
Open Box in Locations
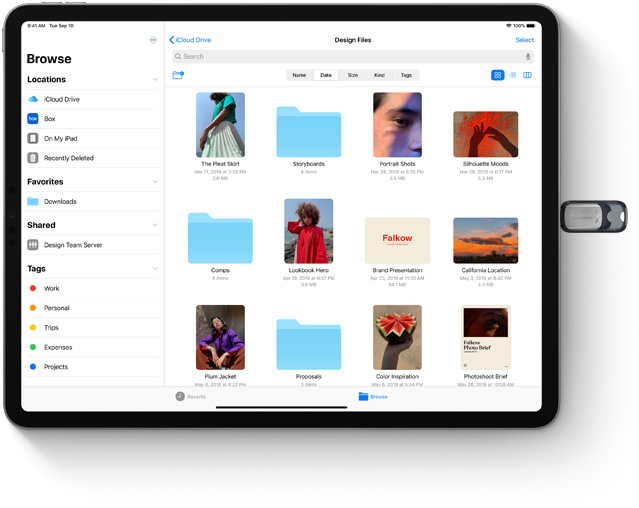49,119
